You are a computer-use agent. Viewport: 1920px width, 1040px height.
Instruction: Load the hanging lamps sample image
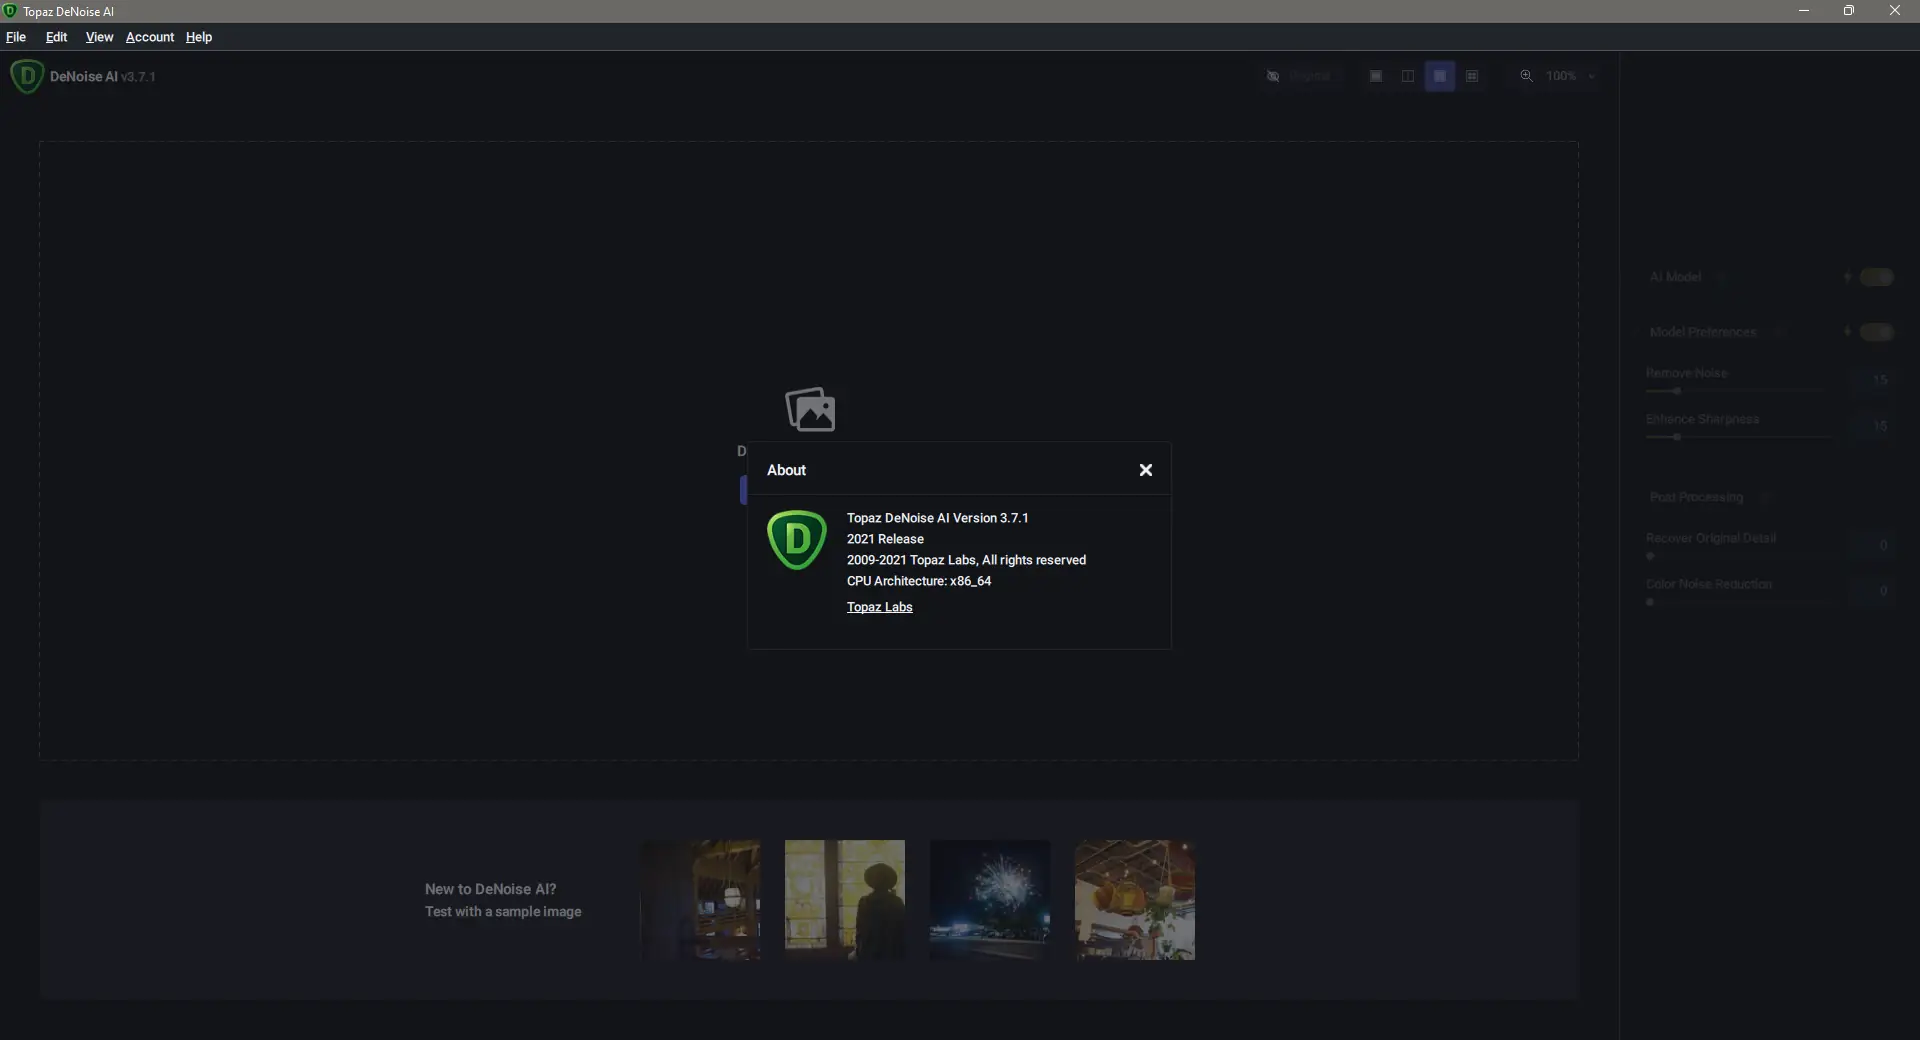coord(1135,900)
